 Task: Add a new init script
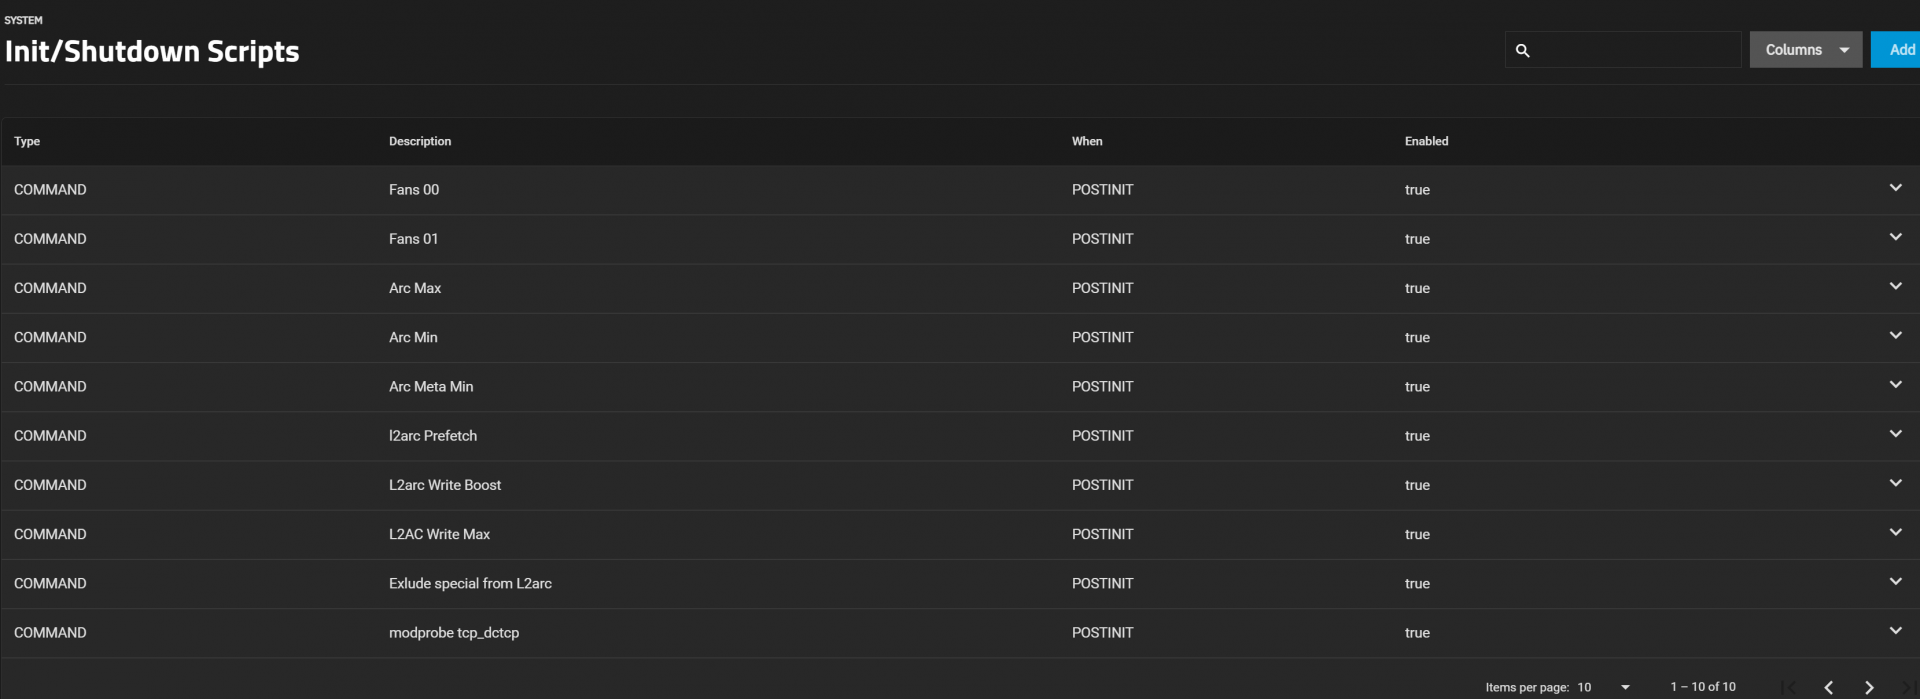(x=1896, y=50)
